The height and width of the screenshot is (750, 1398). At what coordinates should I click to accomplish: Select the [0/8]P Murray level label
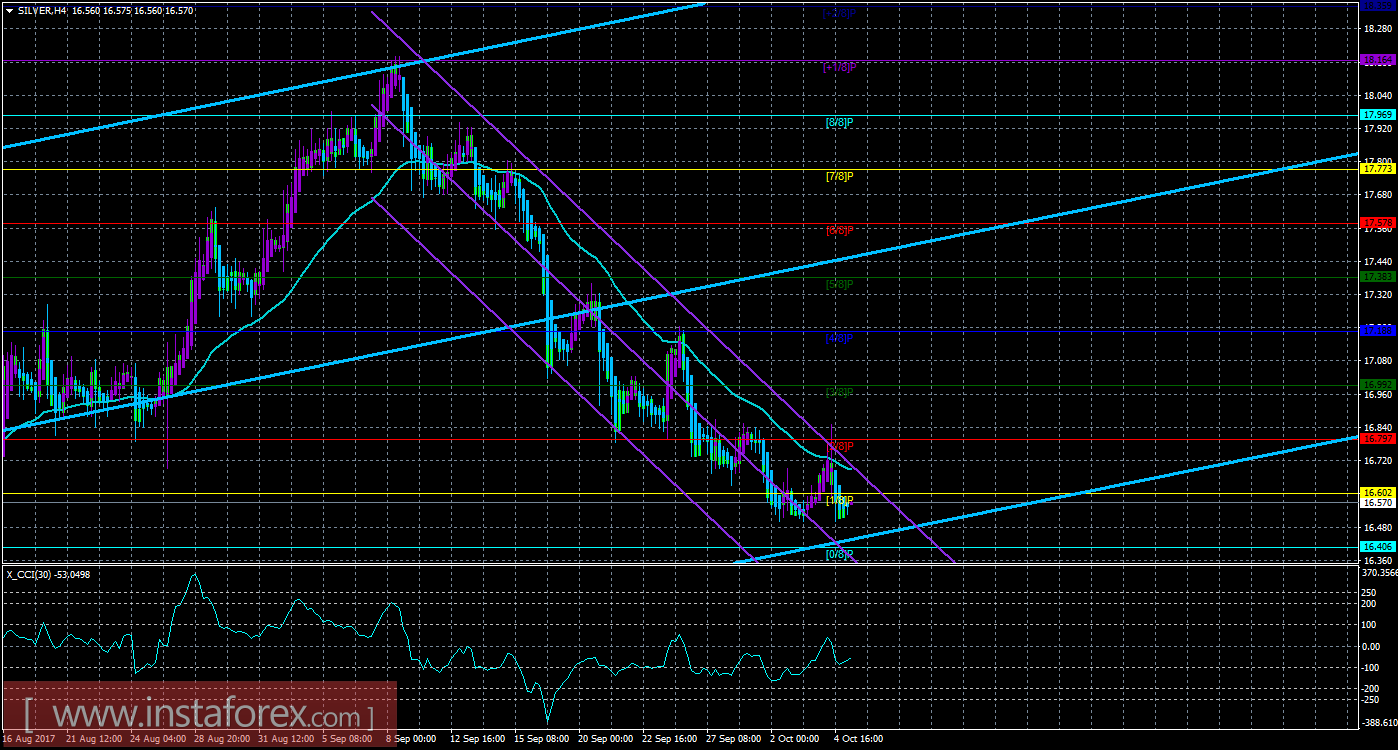840,554
